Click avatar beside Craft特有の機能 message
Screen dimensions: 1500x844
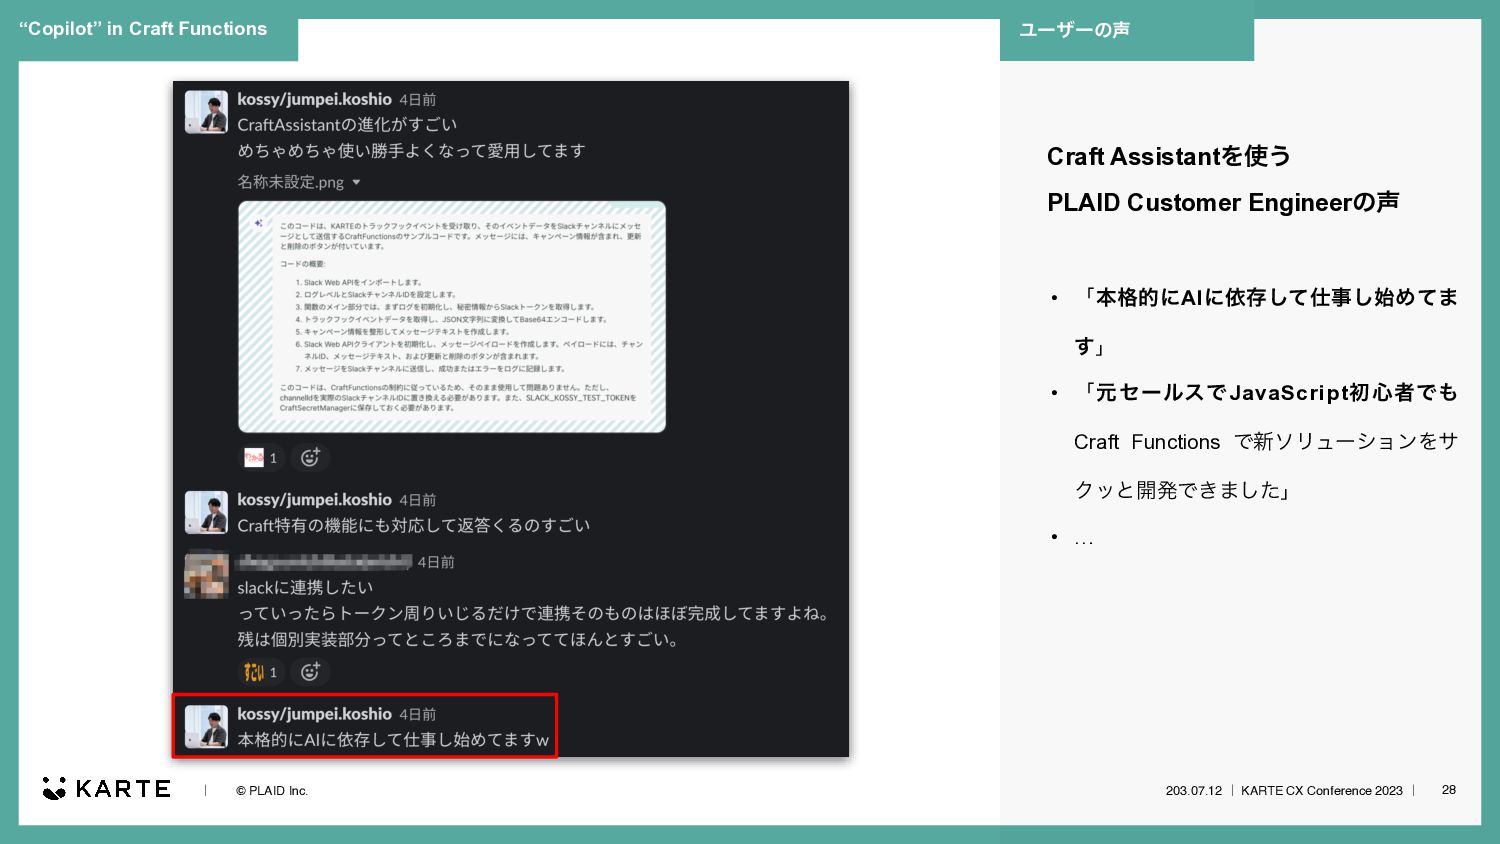tap(206, 512)
